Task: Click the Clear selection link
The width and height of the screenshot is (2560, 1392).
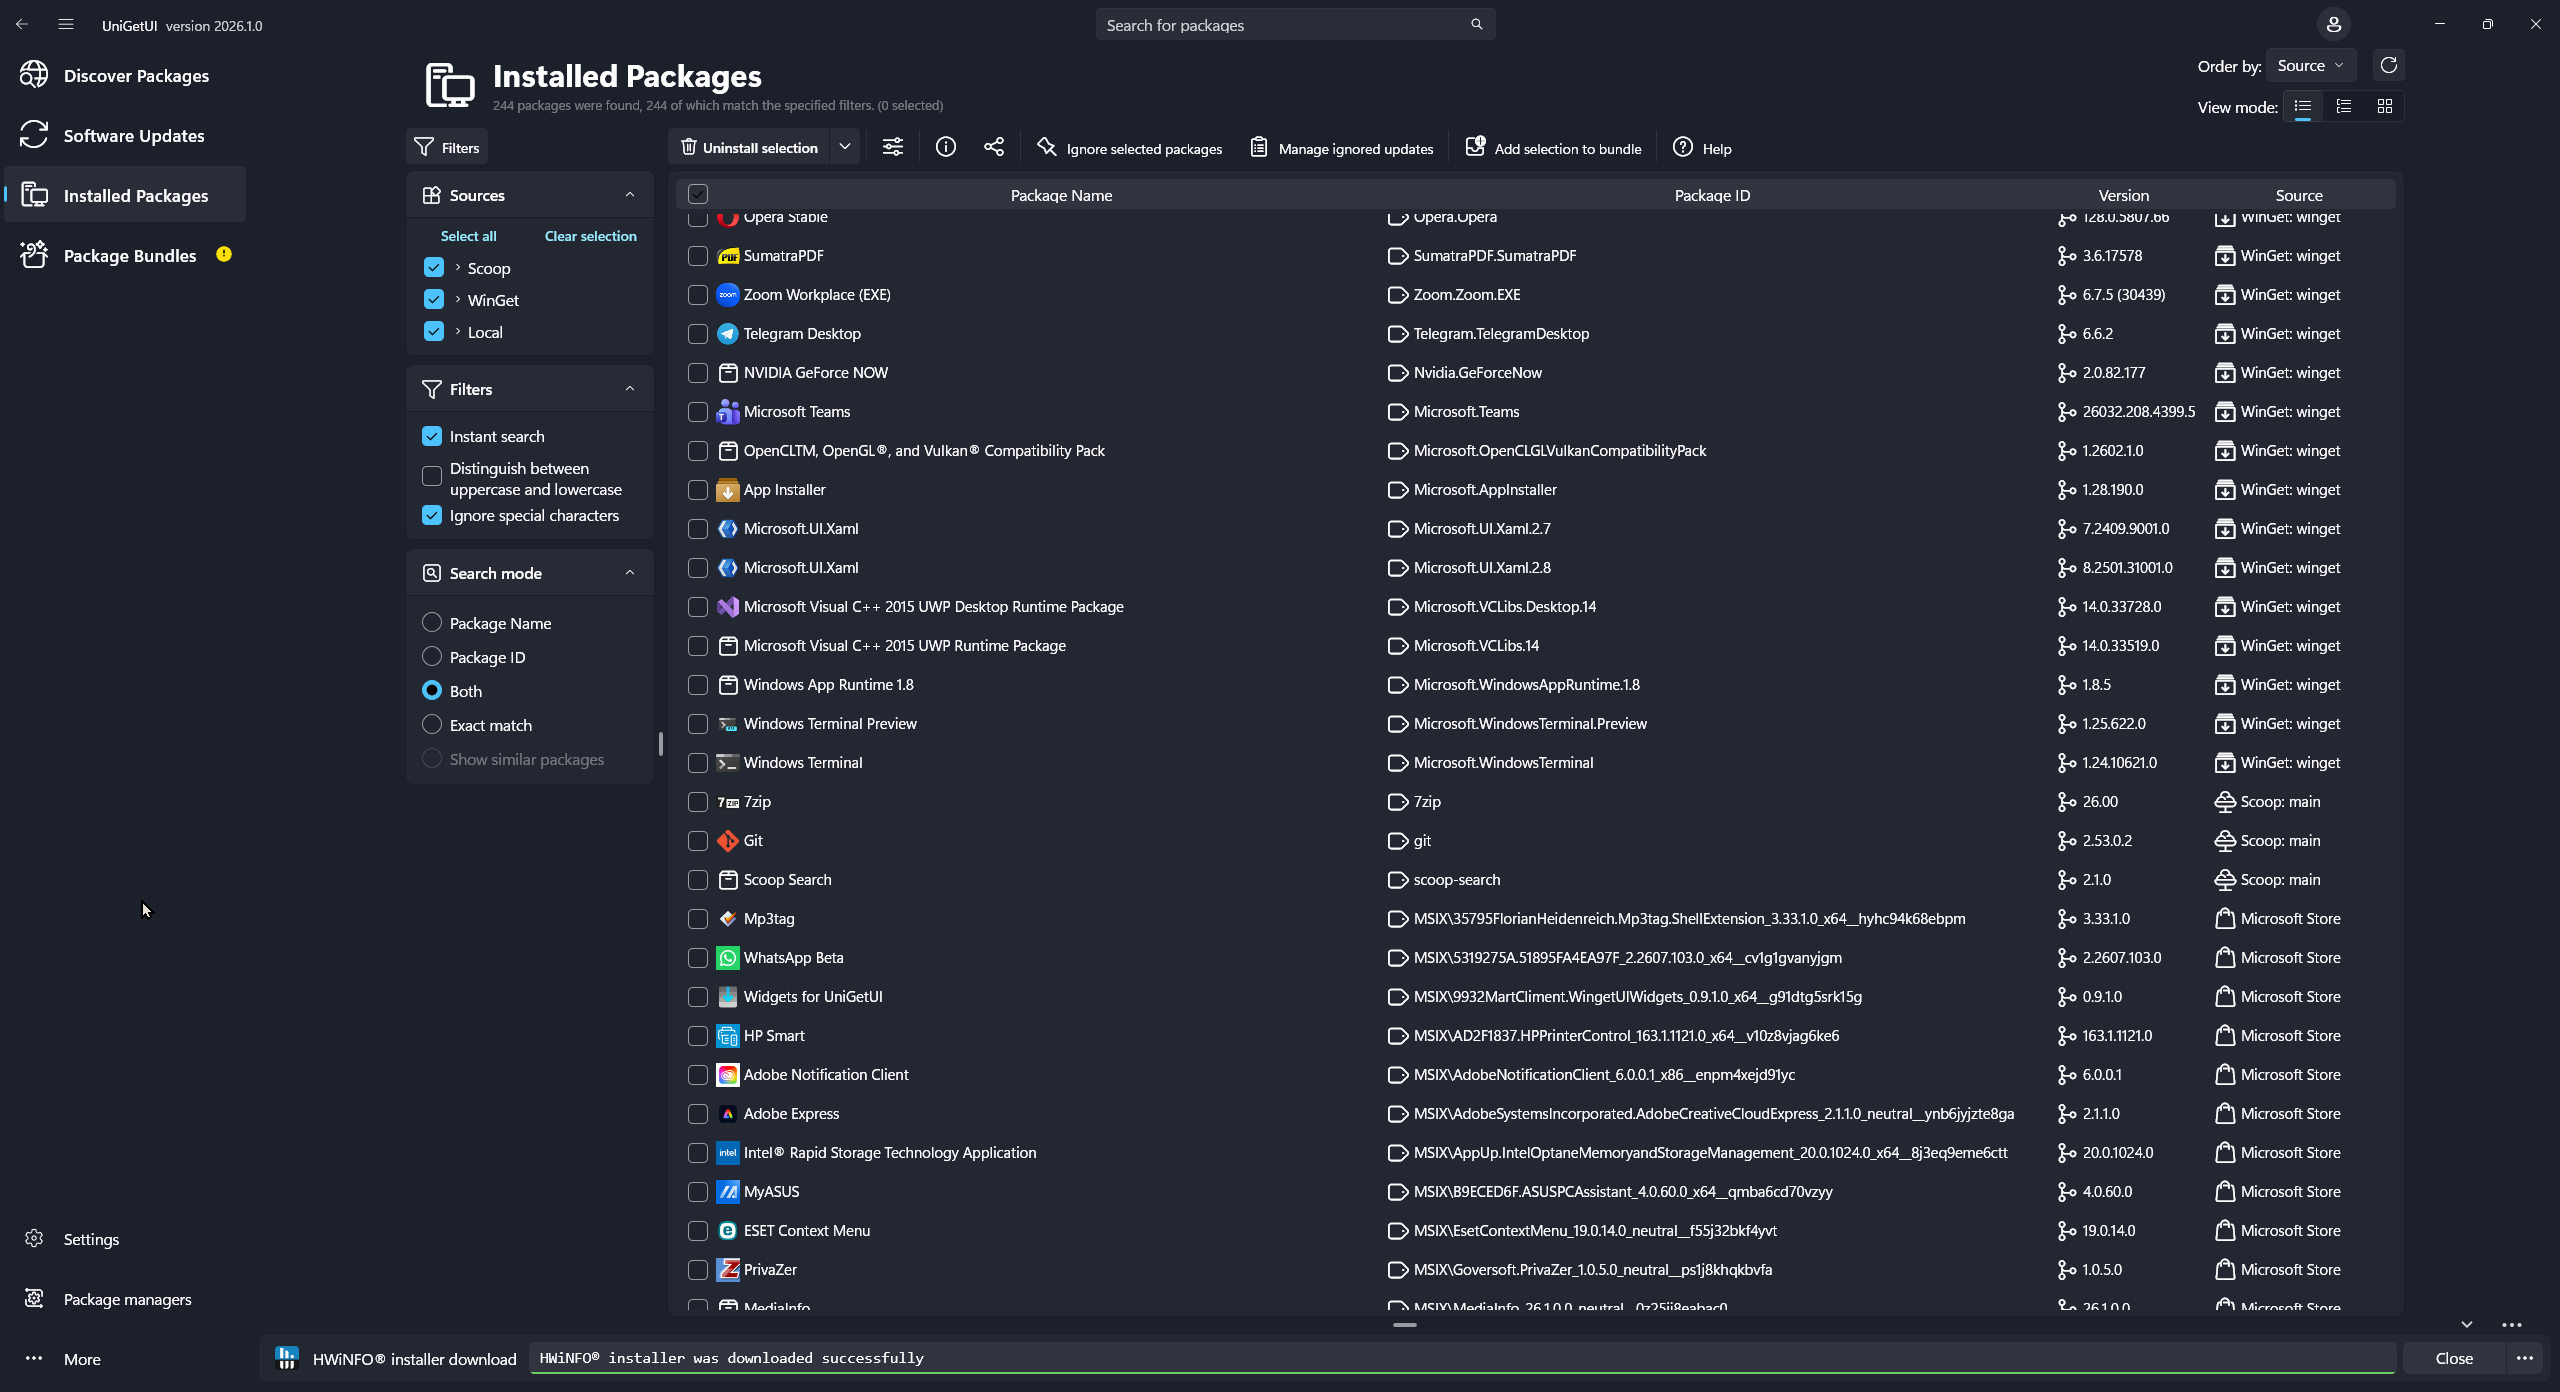Action: tap(590, 236)
